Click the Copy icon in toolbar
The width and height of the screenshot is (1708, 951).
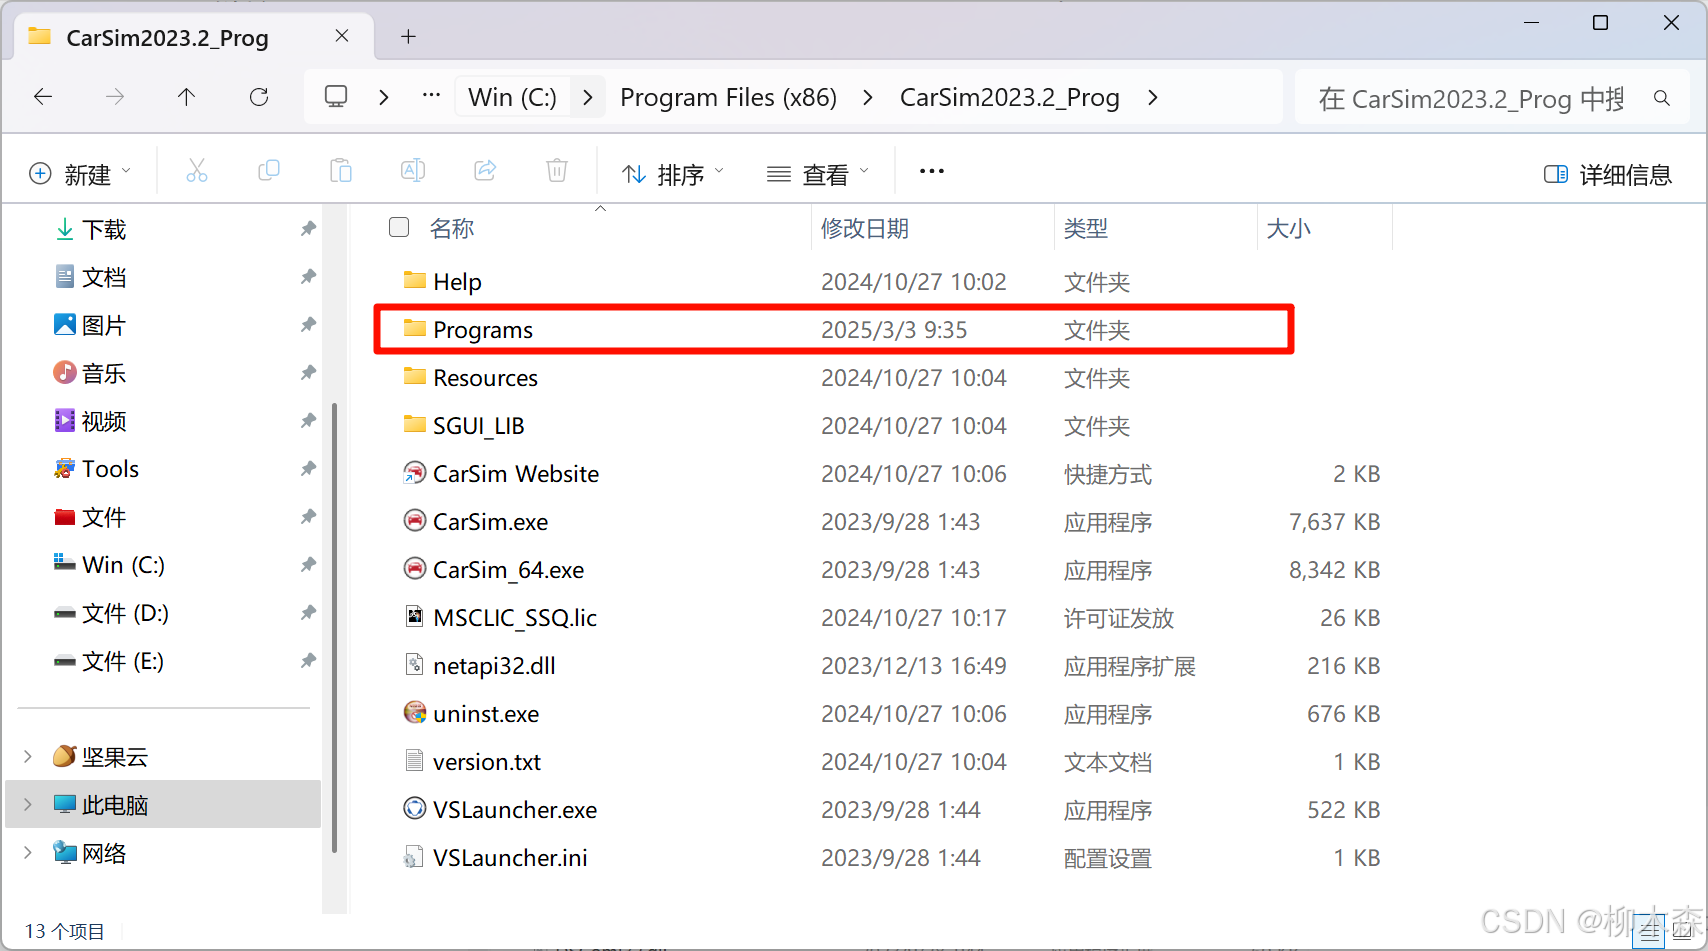point(269,172)
